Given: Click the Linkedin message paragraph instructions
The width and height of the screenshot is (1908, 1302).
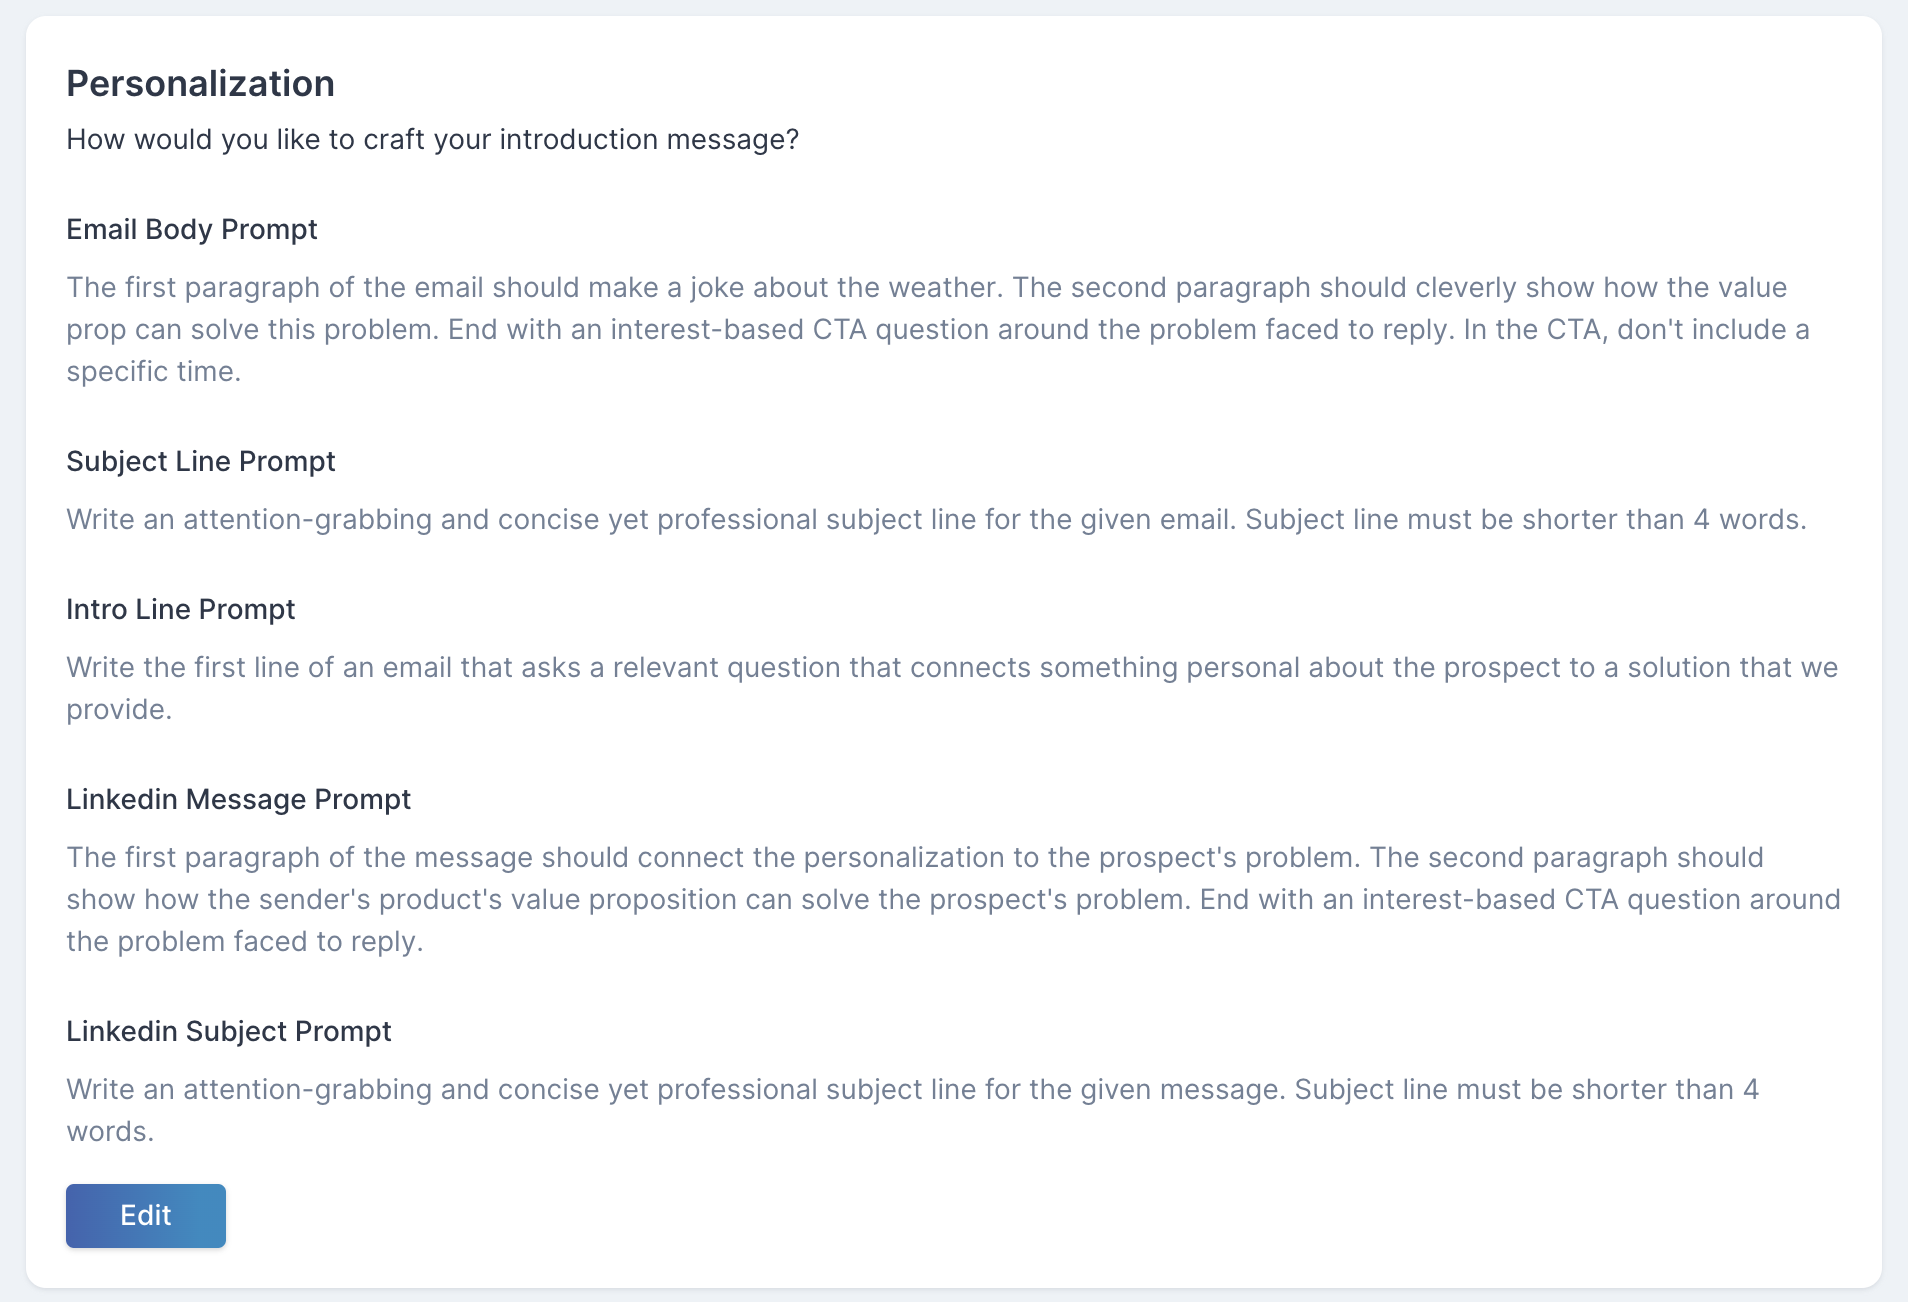Looking at the screenshot, I should click(x=953, y=899).
